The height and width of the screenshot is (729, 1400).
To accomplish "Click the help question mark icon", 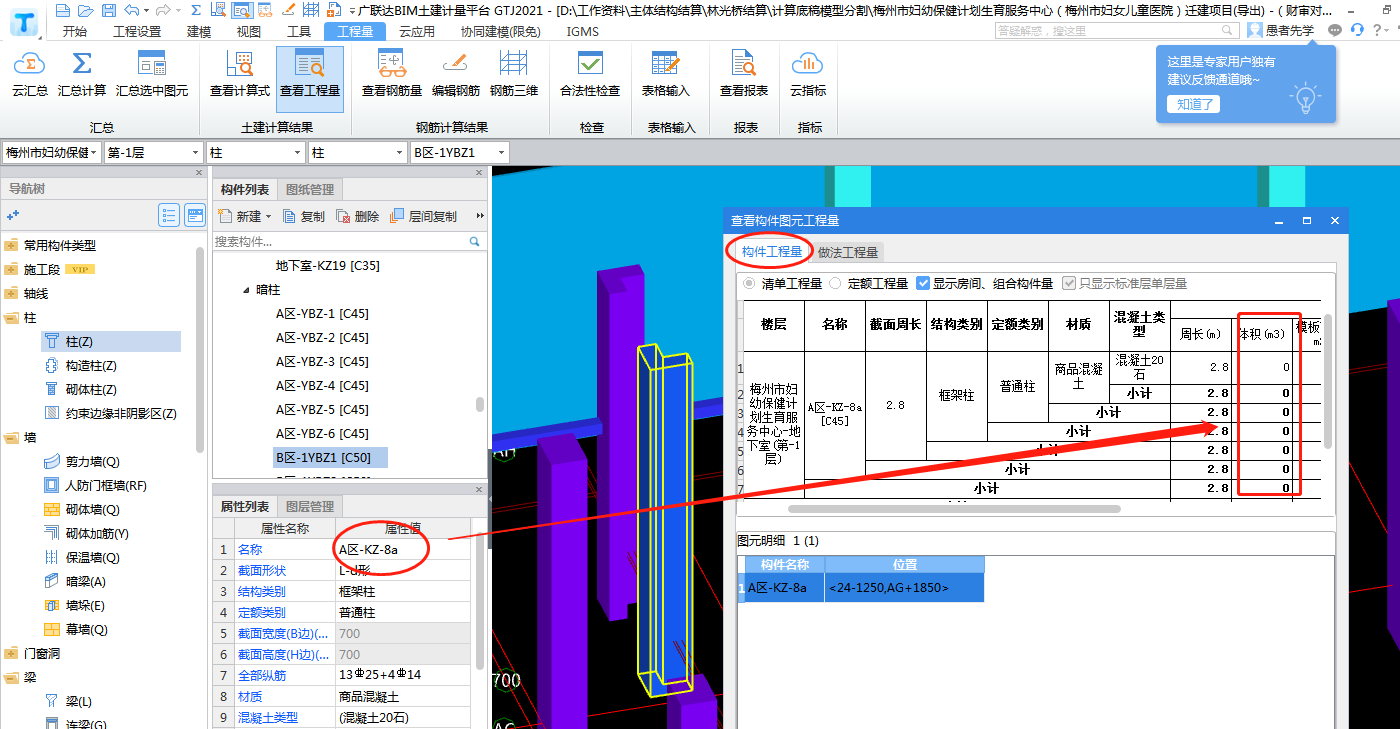I will (1378, 30).
